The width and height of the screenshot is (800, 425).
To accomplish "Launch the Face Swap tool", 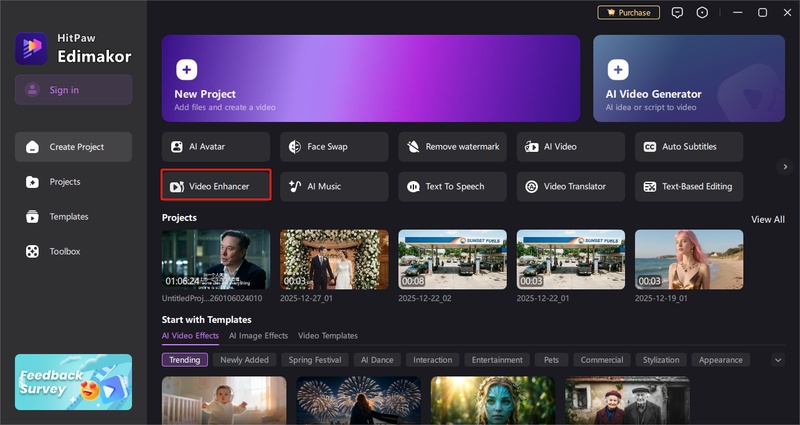I will tap(334, 147).
